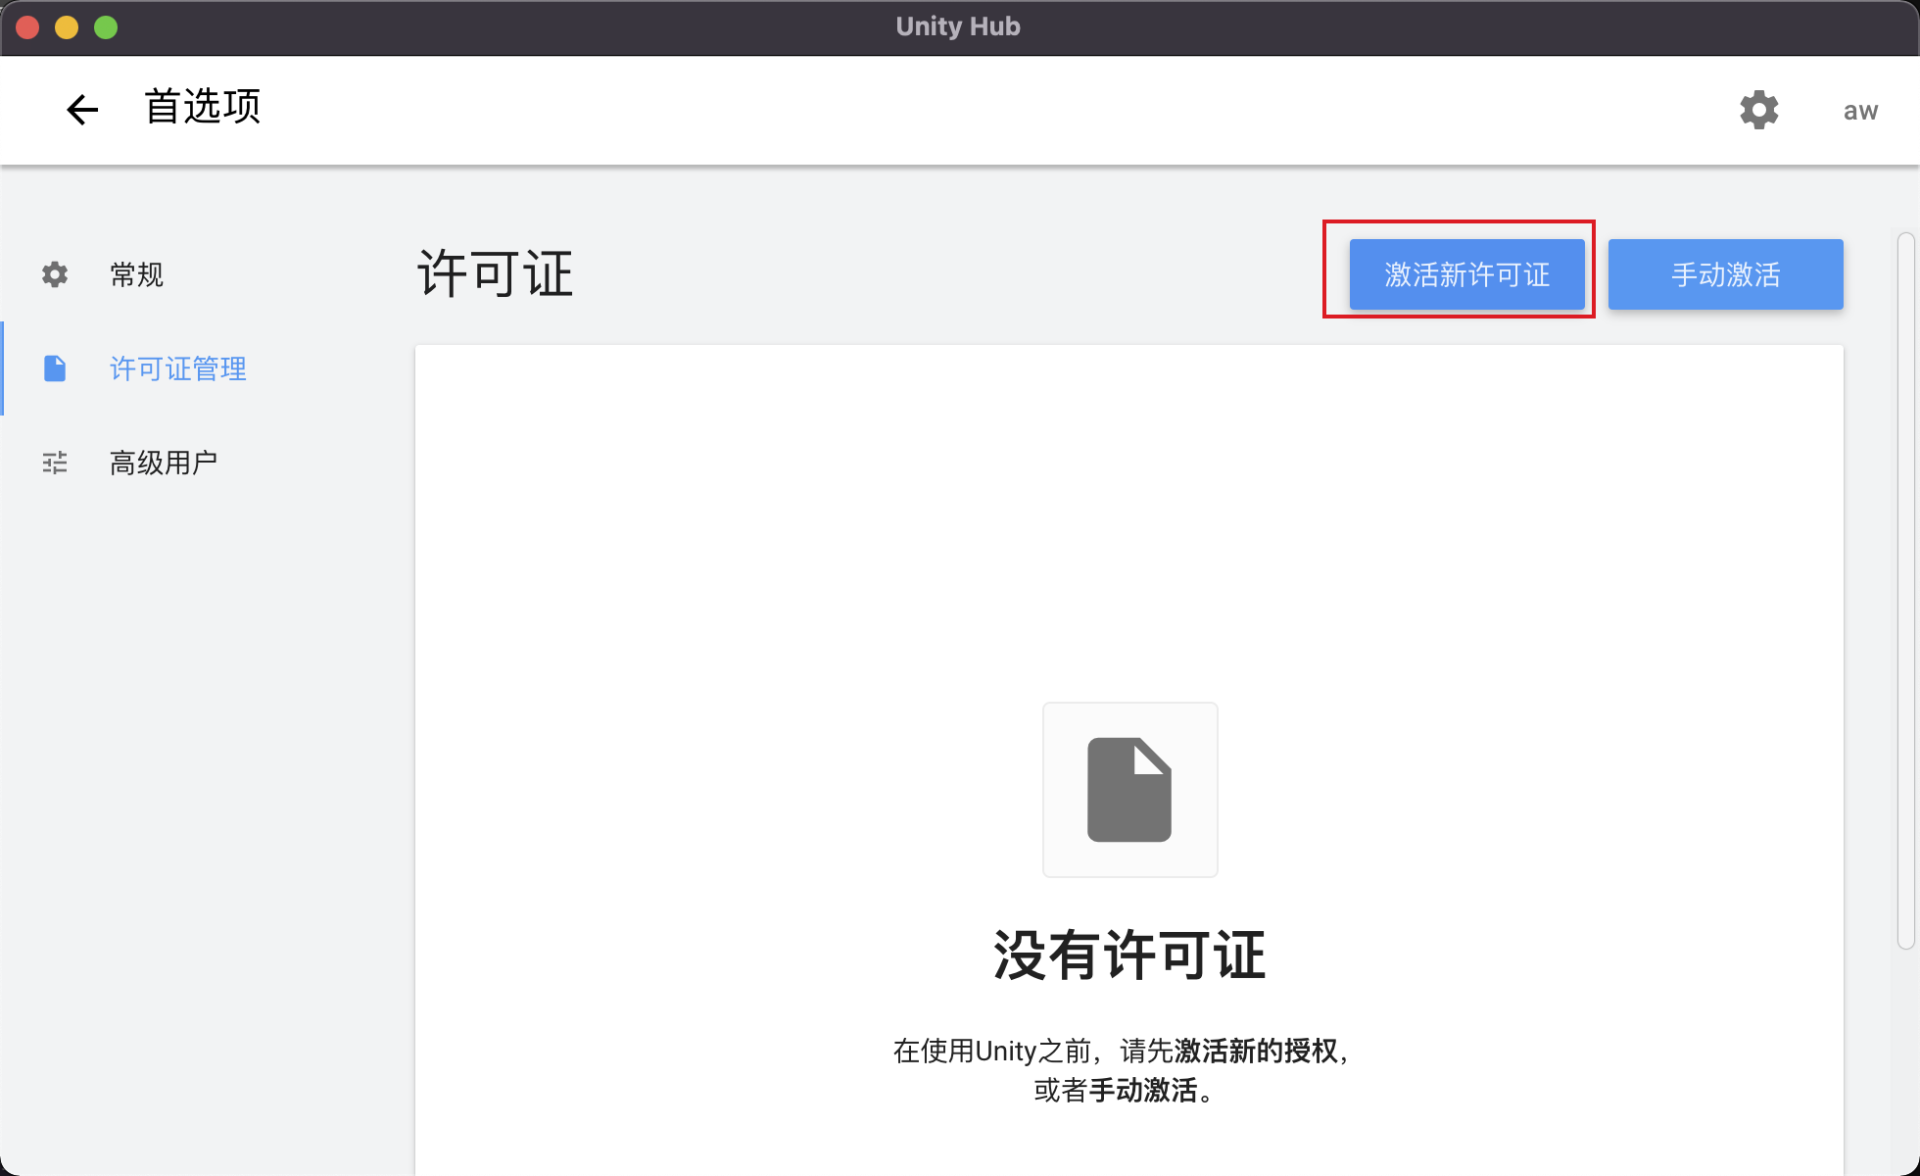This screenshot has width=1920, height=1176.
Task: Open settings via top-right gear icon
Action: click(x=1758, y=109)
